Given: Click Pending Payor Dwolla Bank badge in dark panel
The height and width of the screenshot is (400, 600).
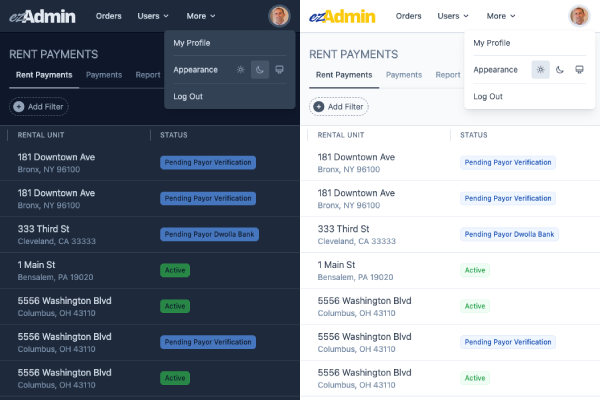Looking at the screenshot, I should (x=209, y=234).
